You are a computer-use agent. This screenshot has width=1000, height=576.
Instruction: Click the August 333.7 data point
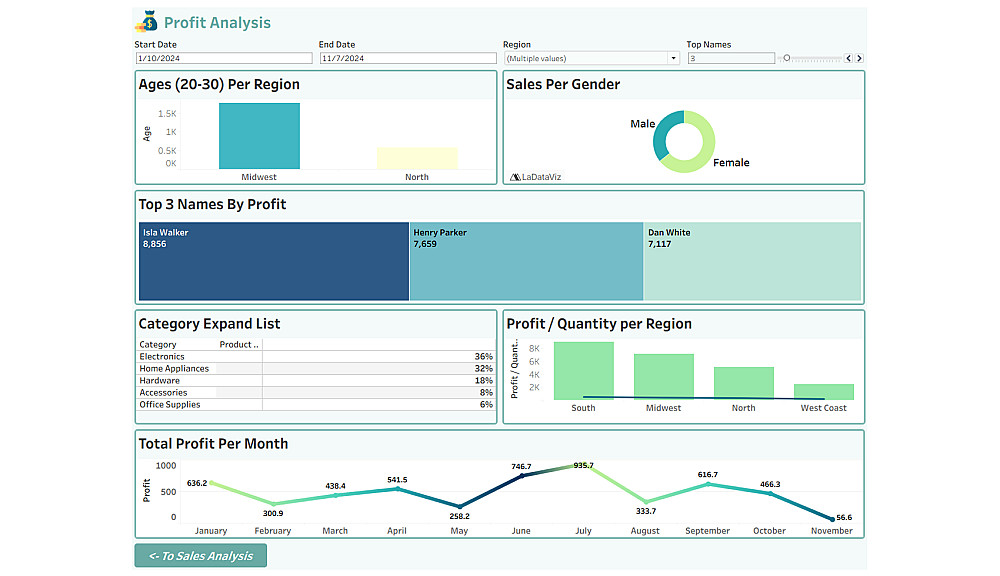click(646, 502)
